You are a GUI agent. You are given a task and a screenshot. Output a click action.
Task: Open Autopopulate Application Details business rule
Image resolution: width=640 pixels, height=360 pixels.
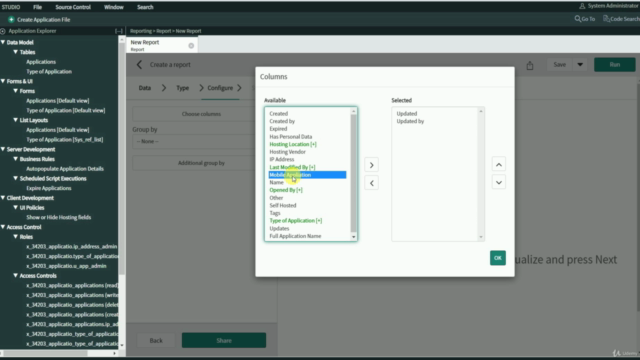[x=65, y=169]
